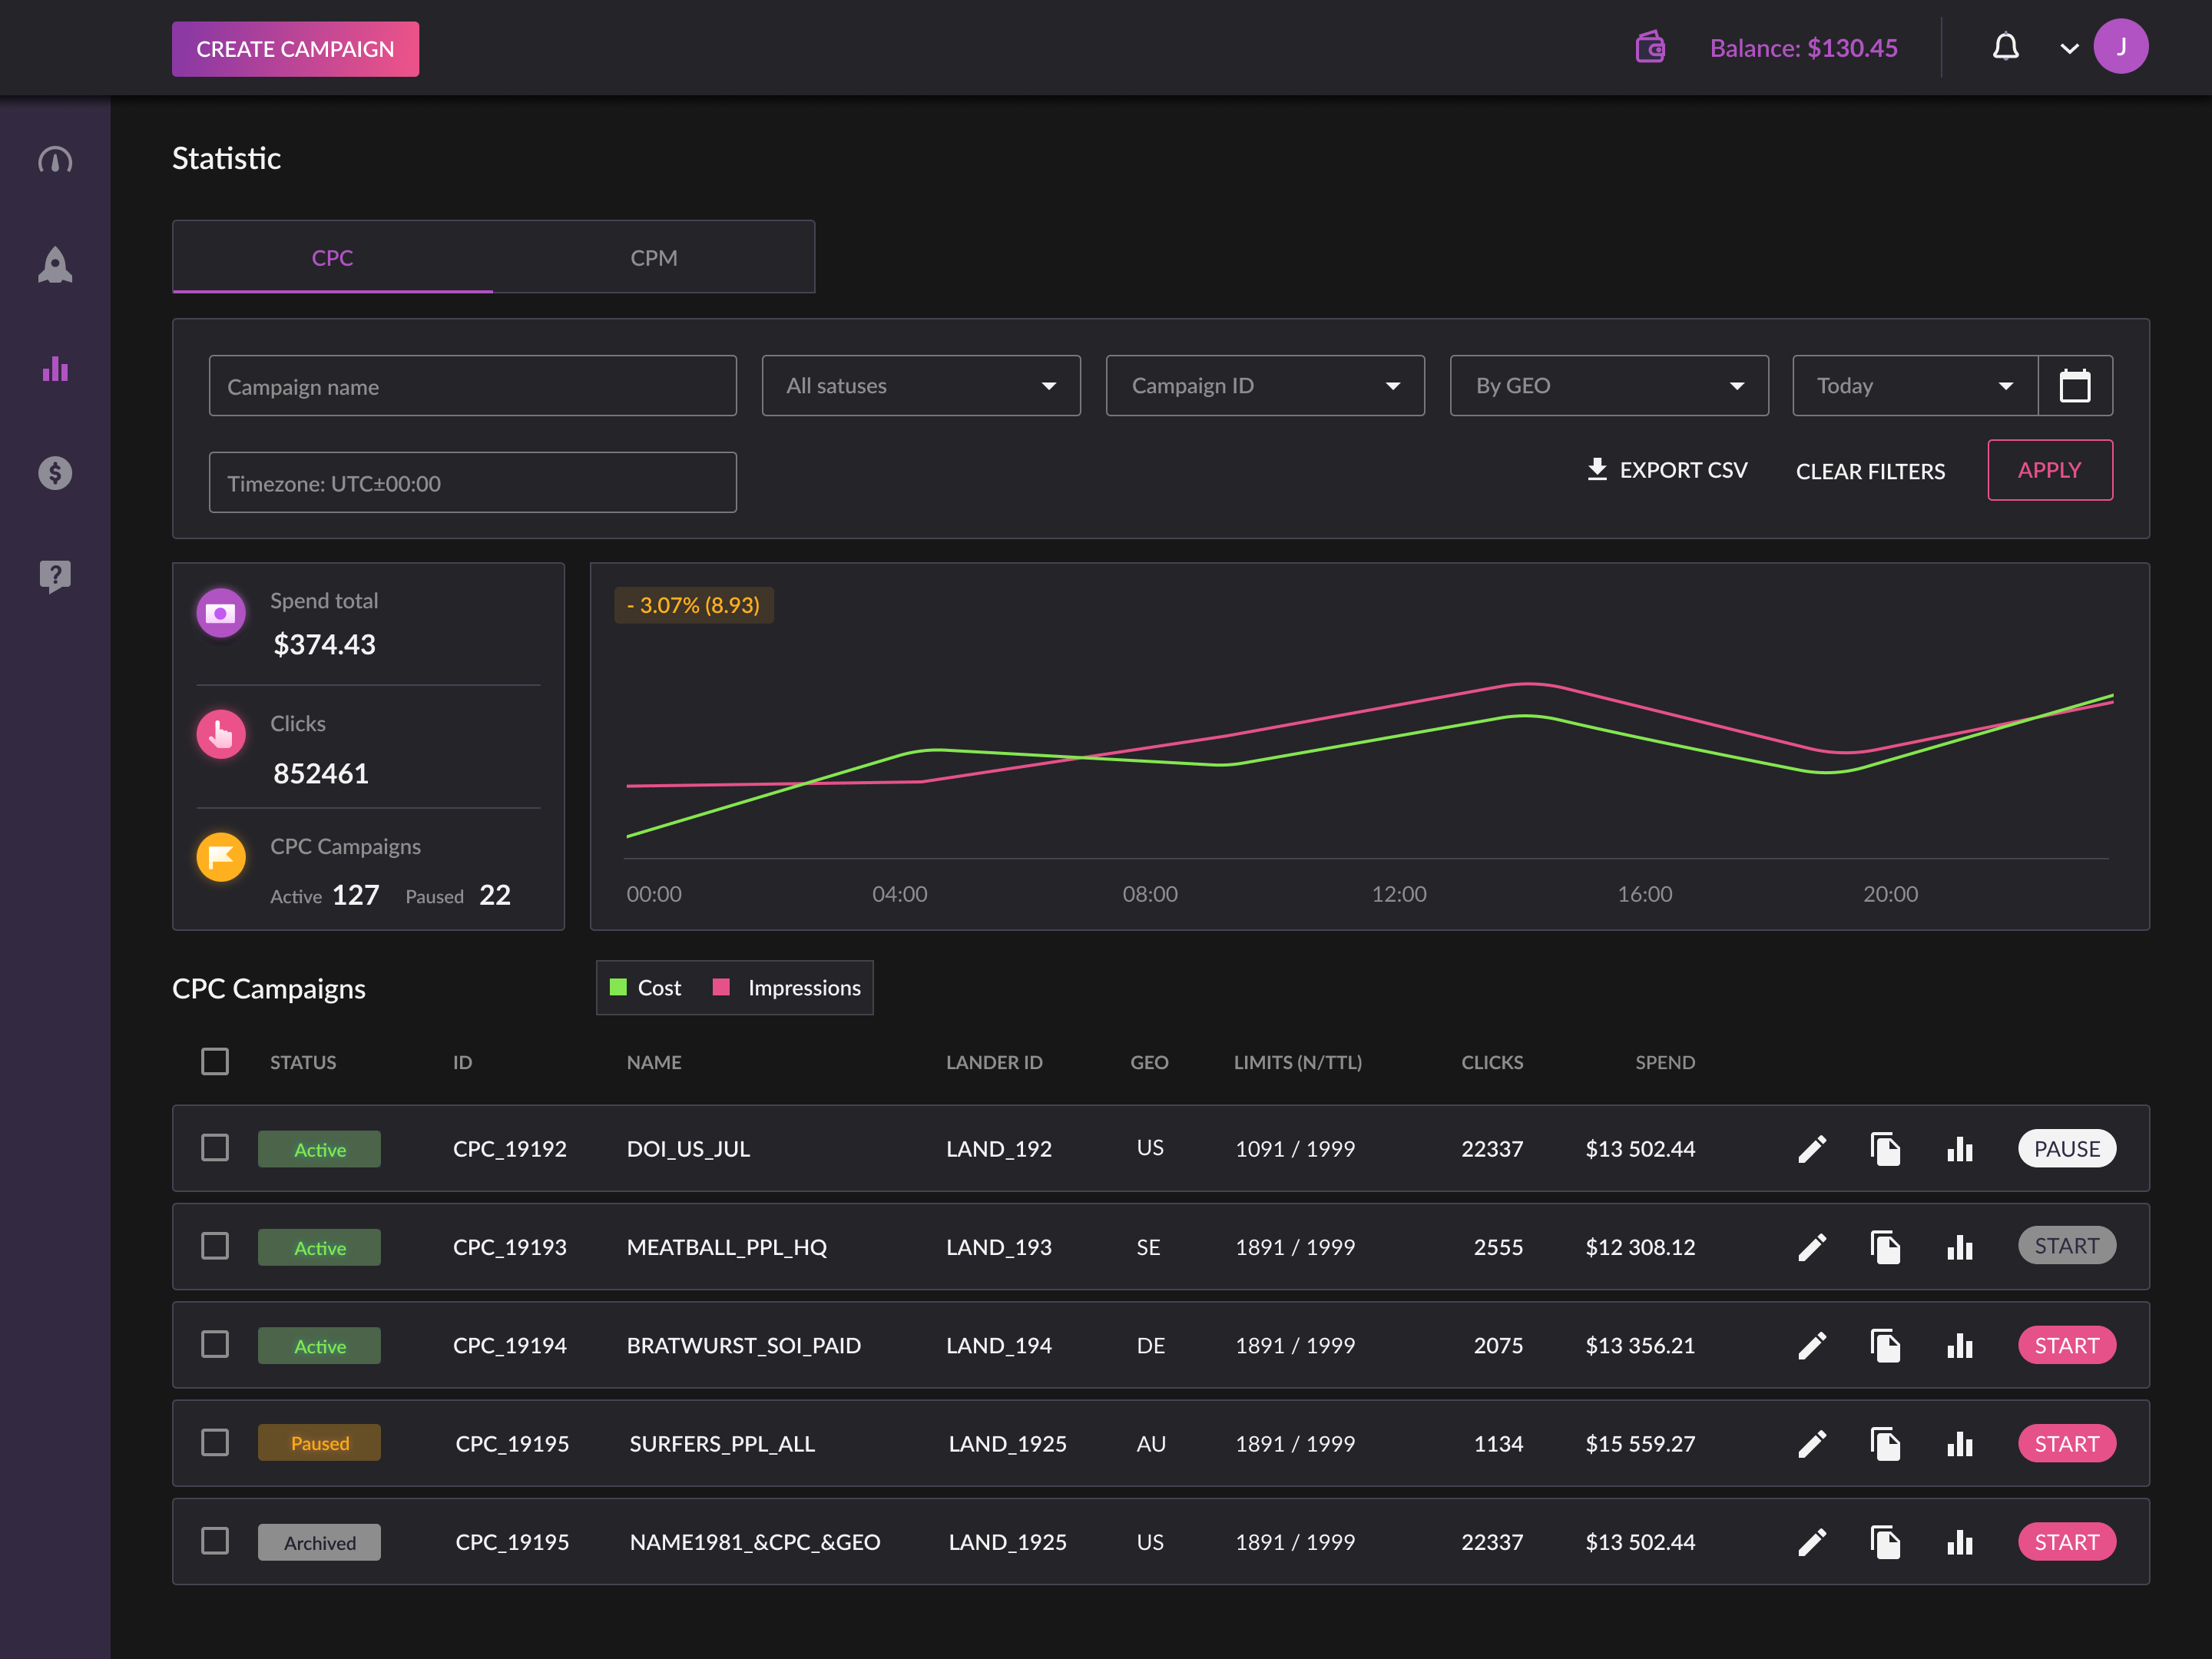Click the rocket campaigns sidebar icon
This screenshot has height=1659, width=2212.
pyautogui.click(x=55, y=265)
